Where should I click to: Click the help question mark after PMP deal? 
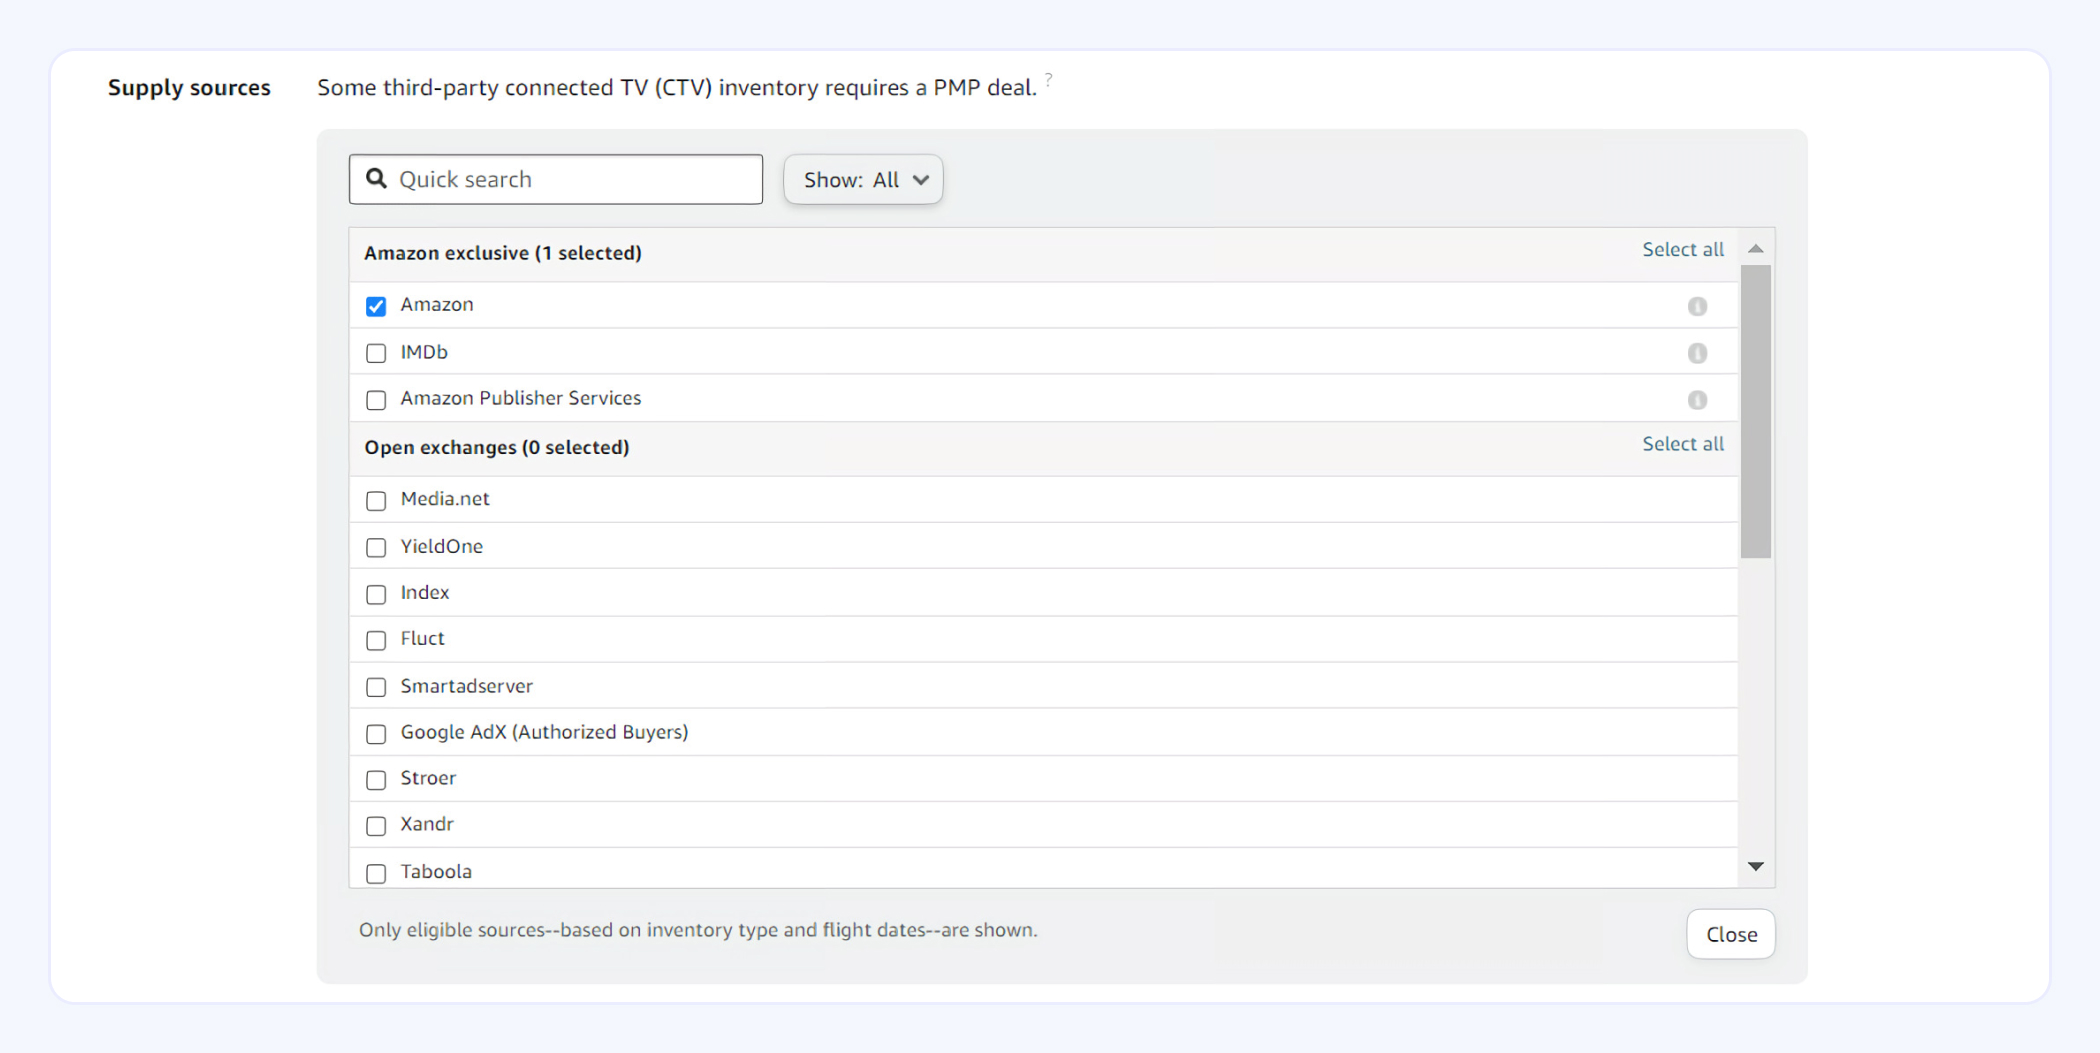click(x=1048, y=78)
